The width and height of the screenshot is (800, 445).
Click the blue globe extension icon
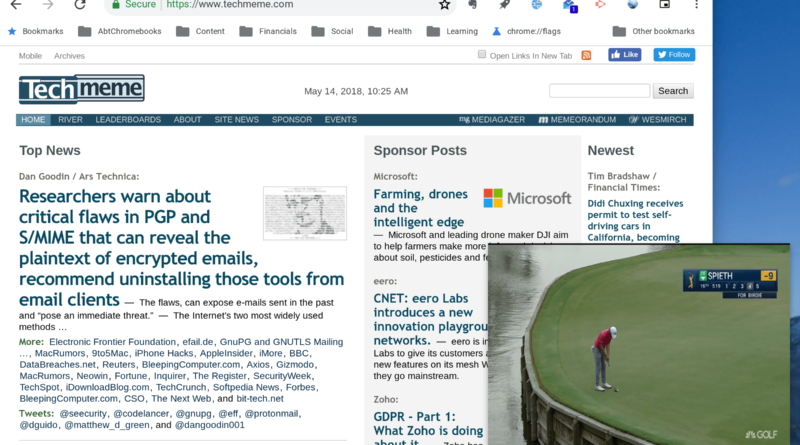tap(633, 5)
